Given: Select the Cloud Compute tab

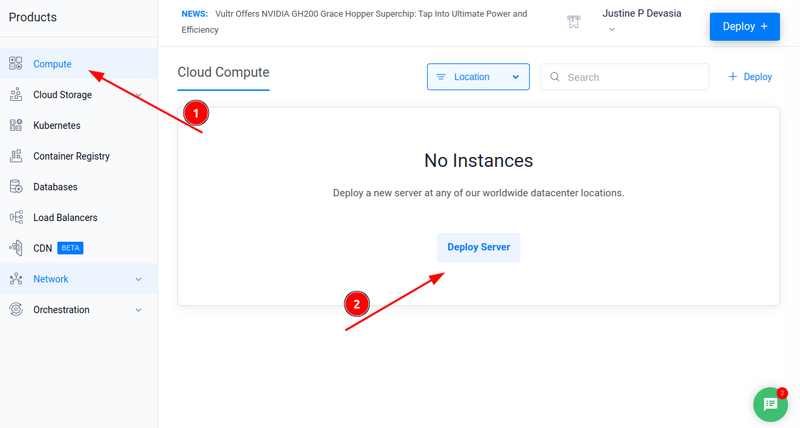Looking at the screenshot, I should click(x=223, y=73).
